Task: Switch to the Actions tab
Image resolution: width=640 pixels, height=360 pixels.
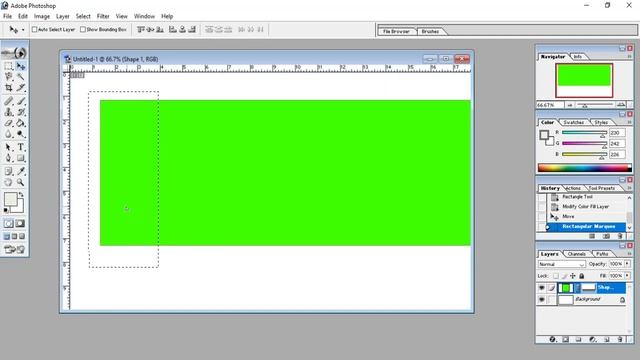Action: [x=573, y=188]
